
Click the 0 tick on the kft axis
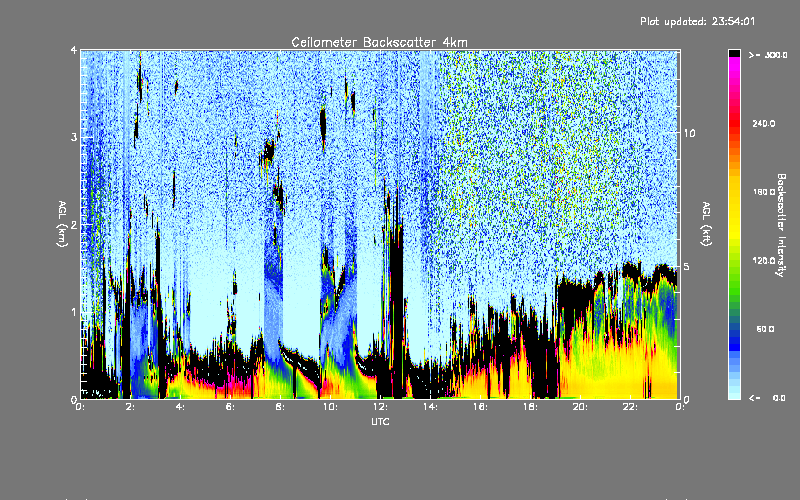(x=687, y=399)
